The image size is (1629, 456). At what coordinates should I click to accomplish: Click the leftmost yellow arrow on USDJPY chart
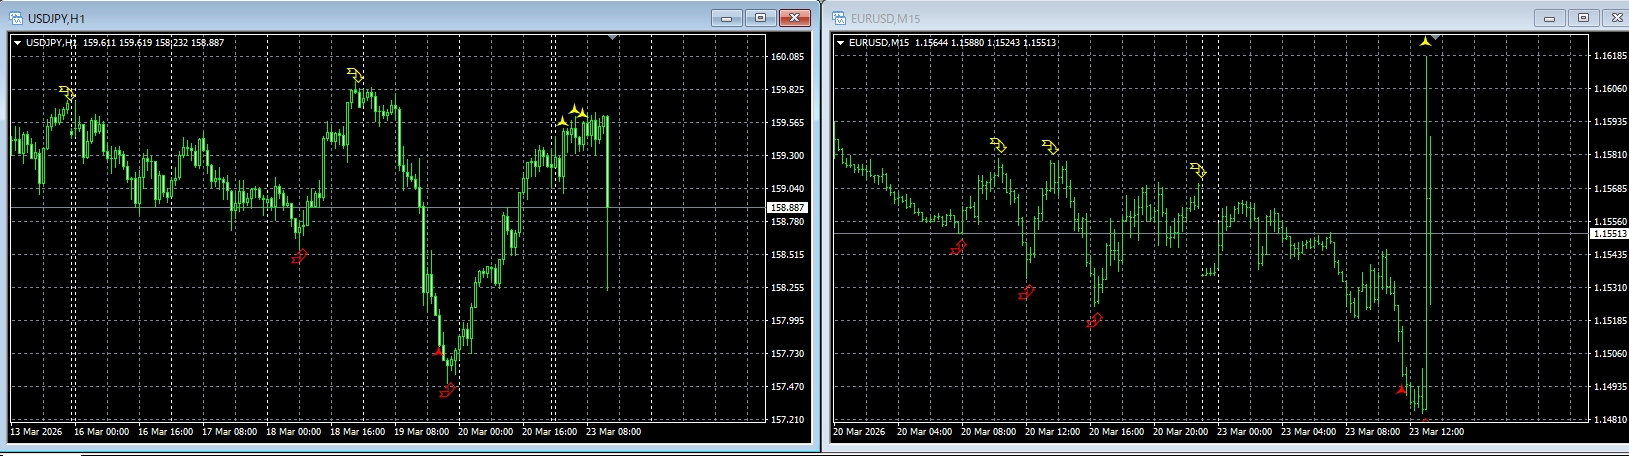pos(67,93)
